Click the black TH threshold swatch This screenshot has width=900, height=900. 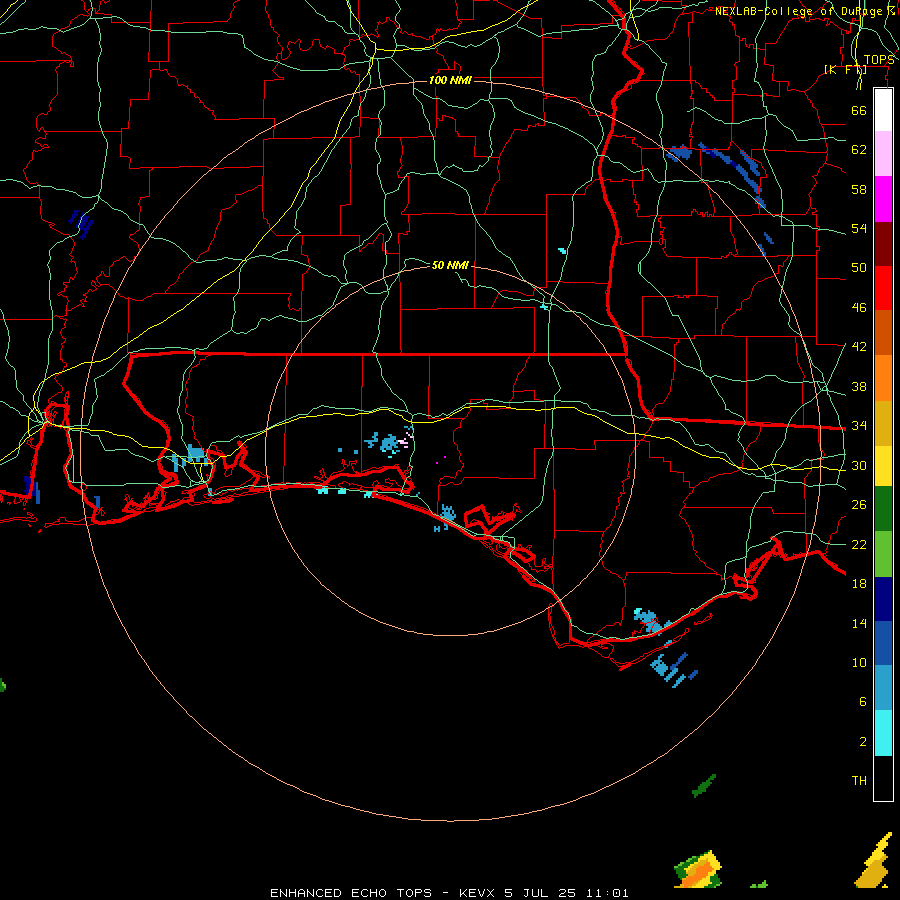(x=883, y=778)
